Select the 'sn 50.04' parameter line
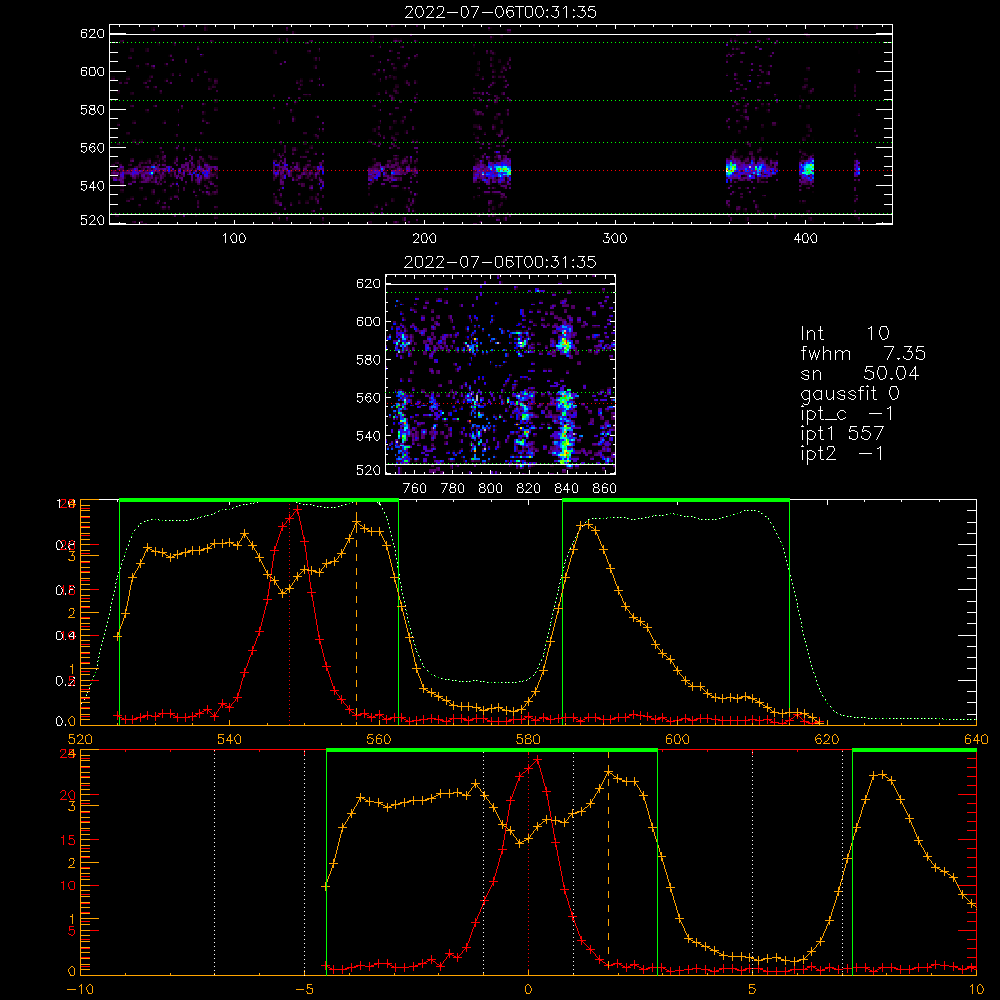Screen dimensions: 1000x1000 pos(860,373)
